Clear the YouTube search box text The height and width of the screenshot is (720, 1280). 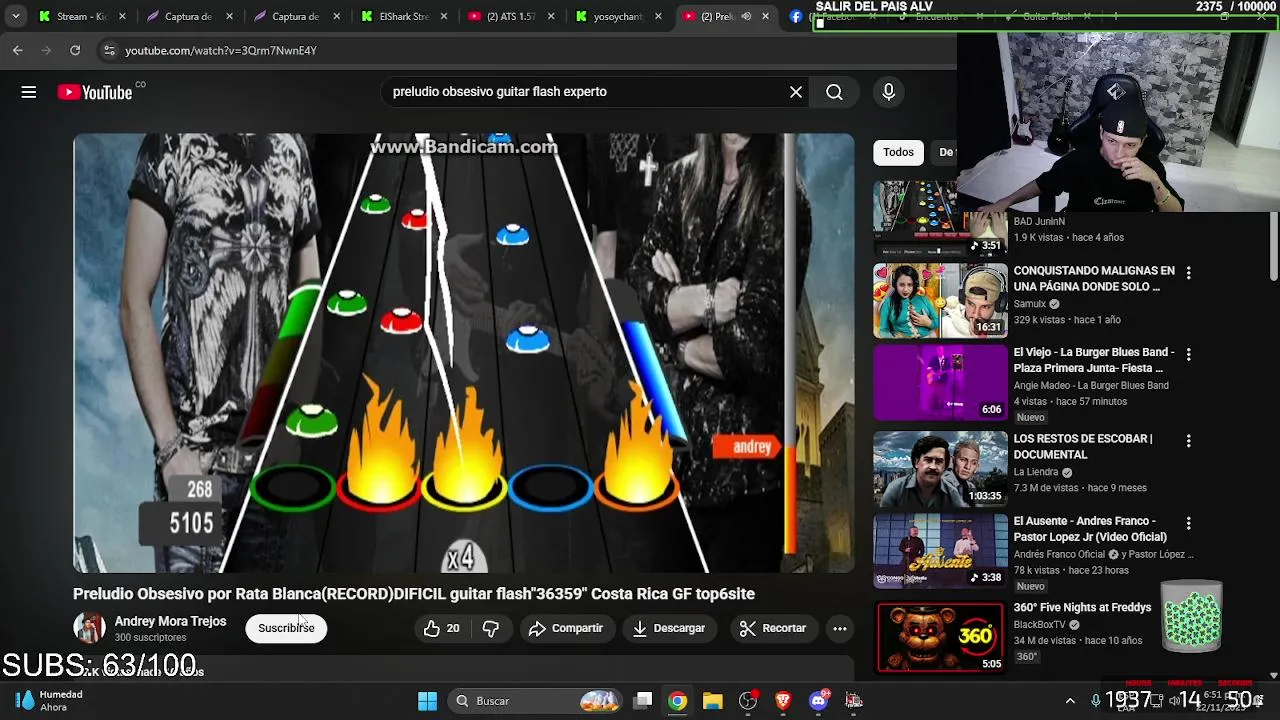(x=796, y=92)
